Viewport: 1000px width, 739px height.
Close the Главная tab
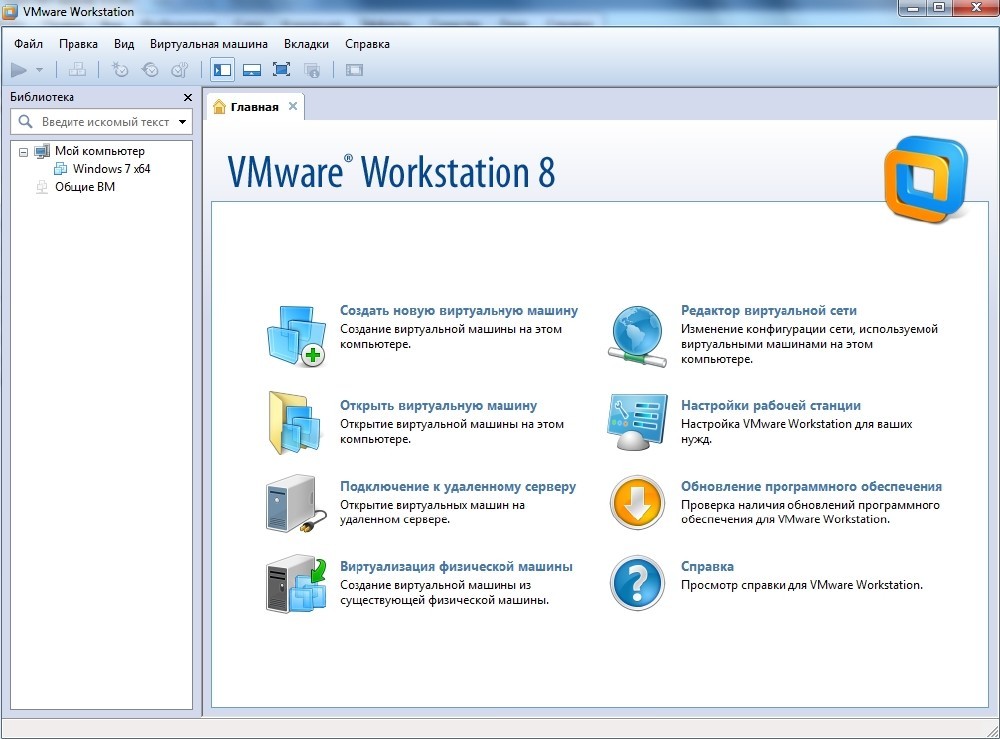click(x=293, y=106)
